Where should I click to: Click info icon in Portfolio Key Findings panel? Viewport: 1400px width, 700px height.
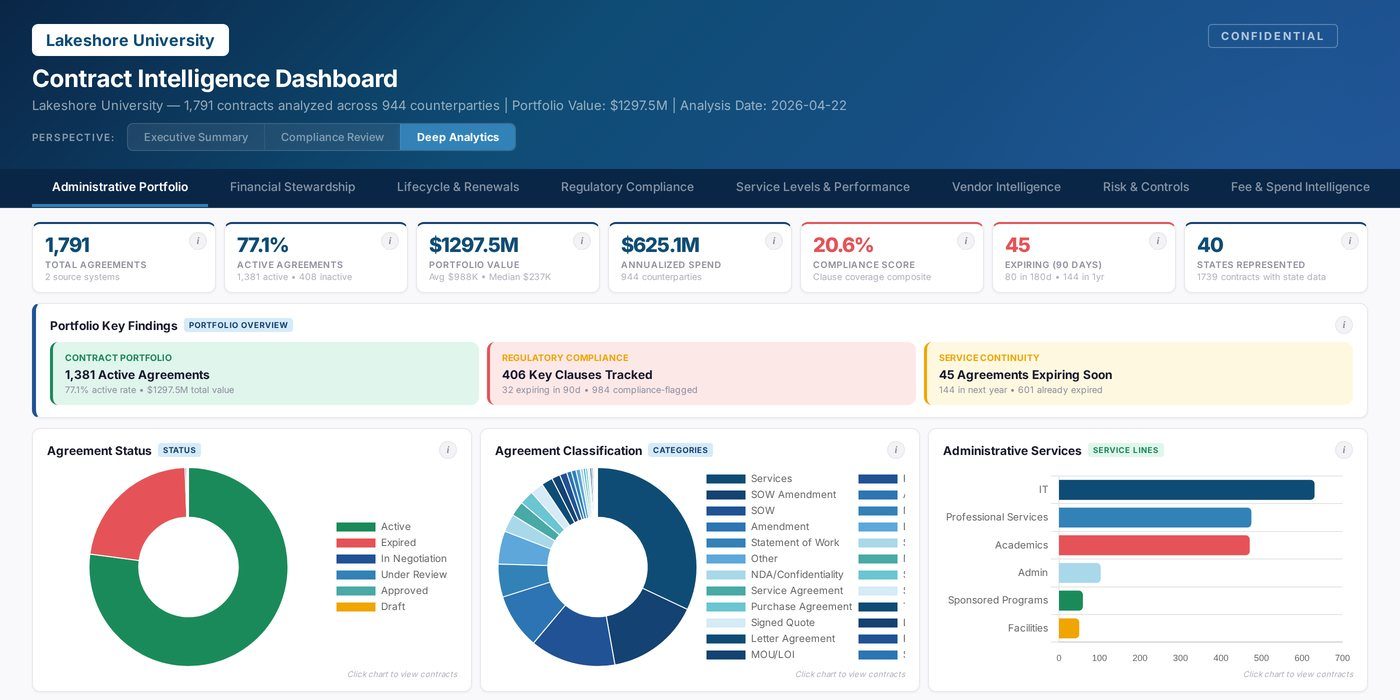[1344, 325]
